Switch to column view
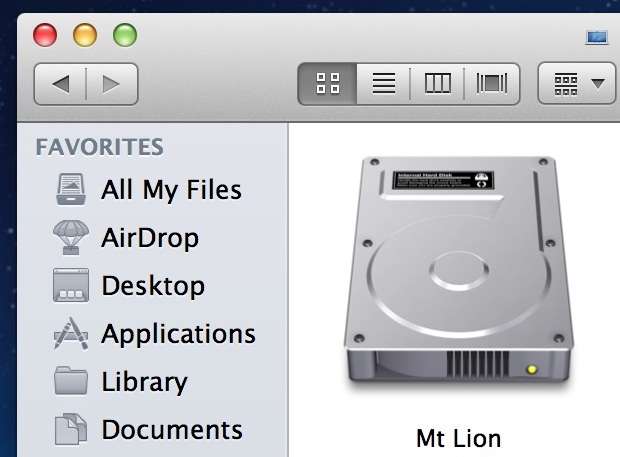Screen dimensions: 620x457 click(437, 83)
